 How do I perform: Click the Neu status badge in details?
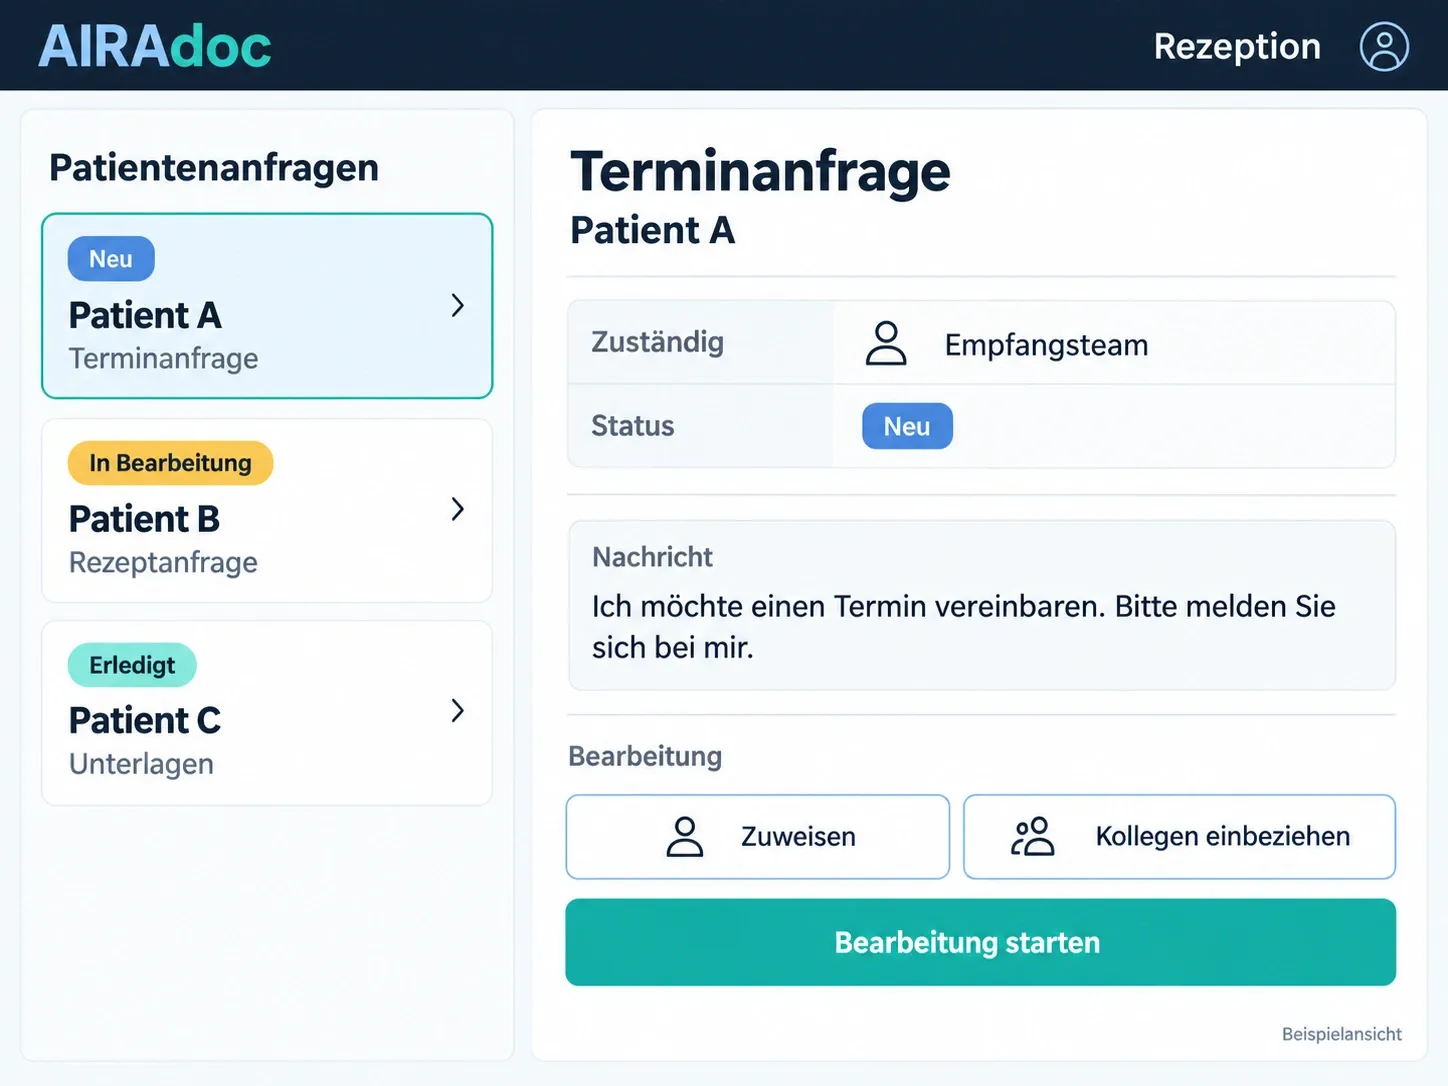[x=907, y=426]
